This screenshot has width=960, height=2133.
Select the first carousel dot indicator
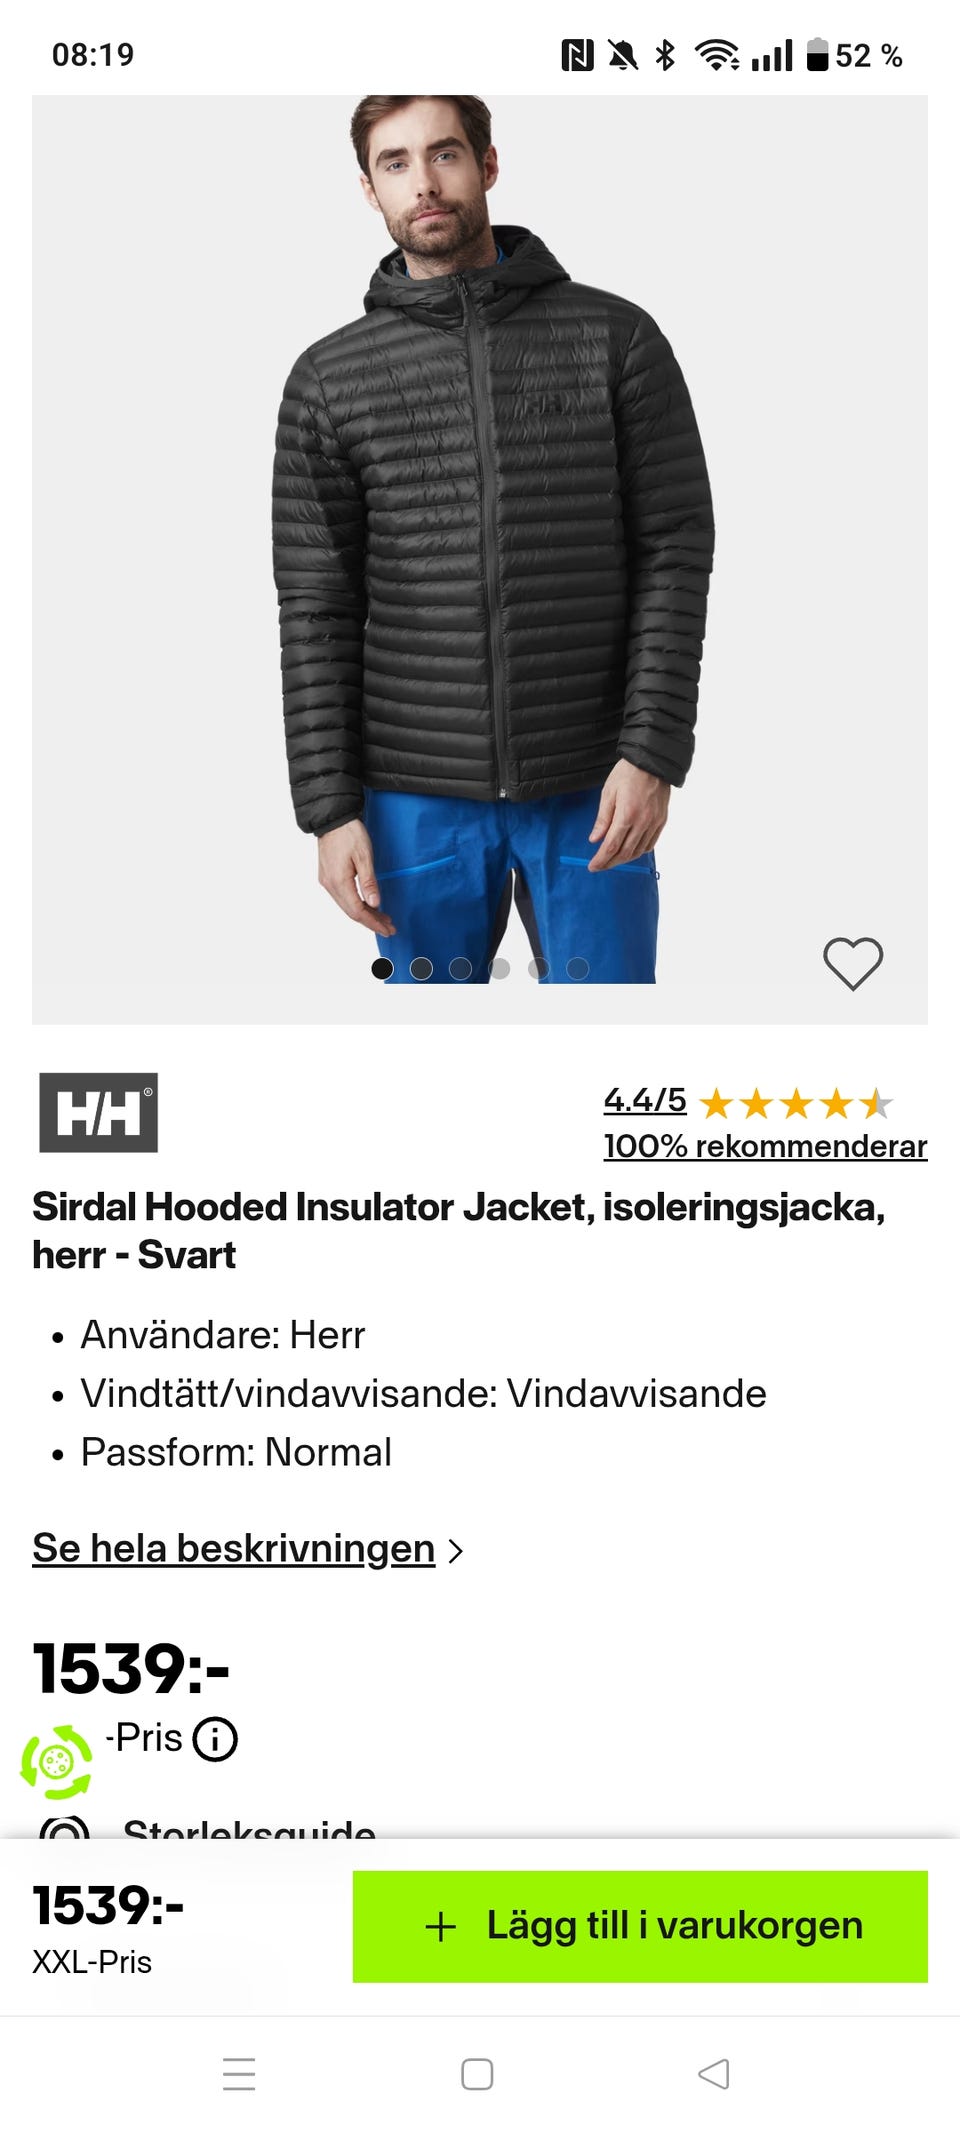tap(382, 968)
